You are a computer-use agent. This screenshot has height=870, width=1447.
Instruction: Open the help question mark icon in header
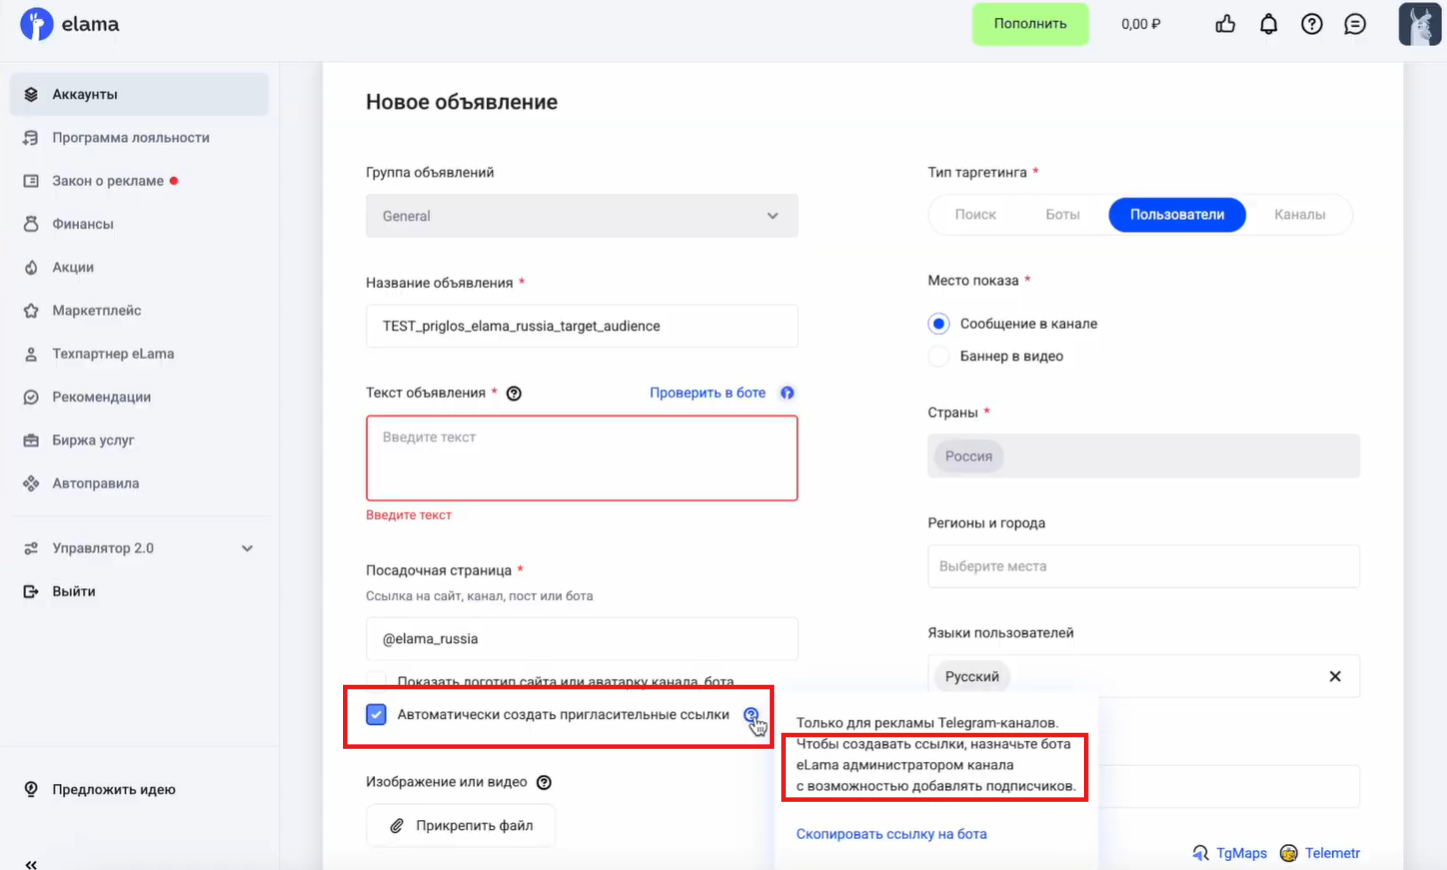point(1311,24)
